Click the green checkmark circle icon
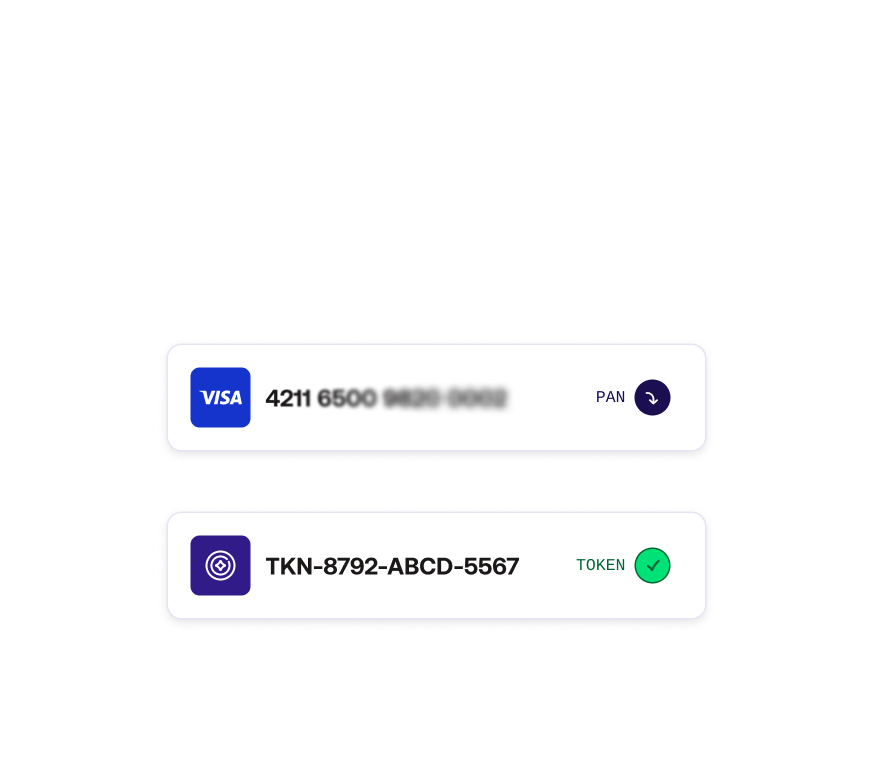 [652, 565]
